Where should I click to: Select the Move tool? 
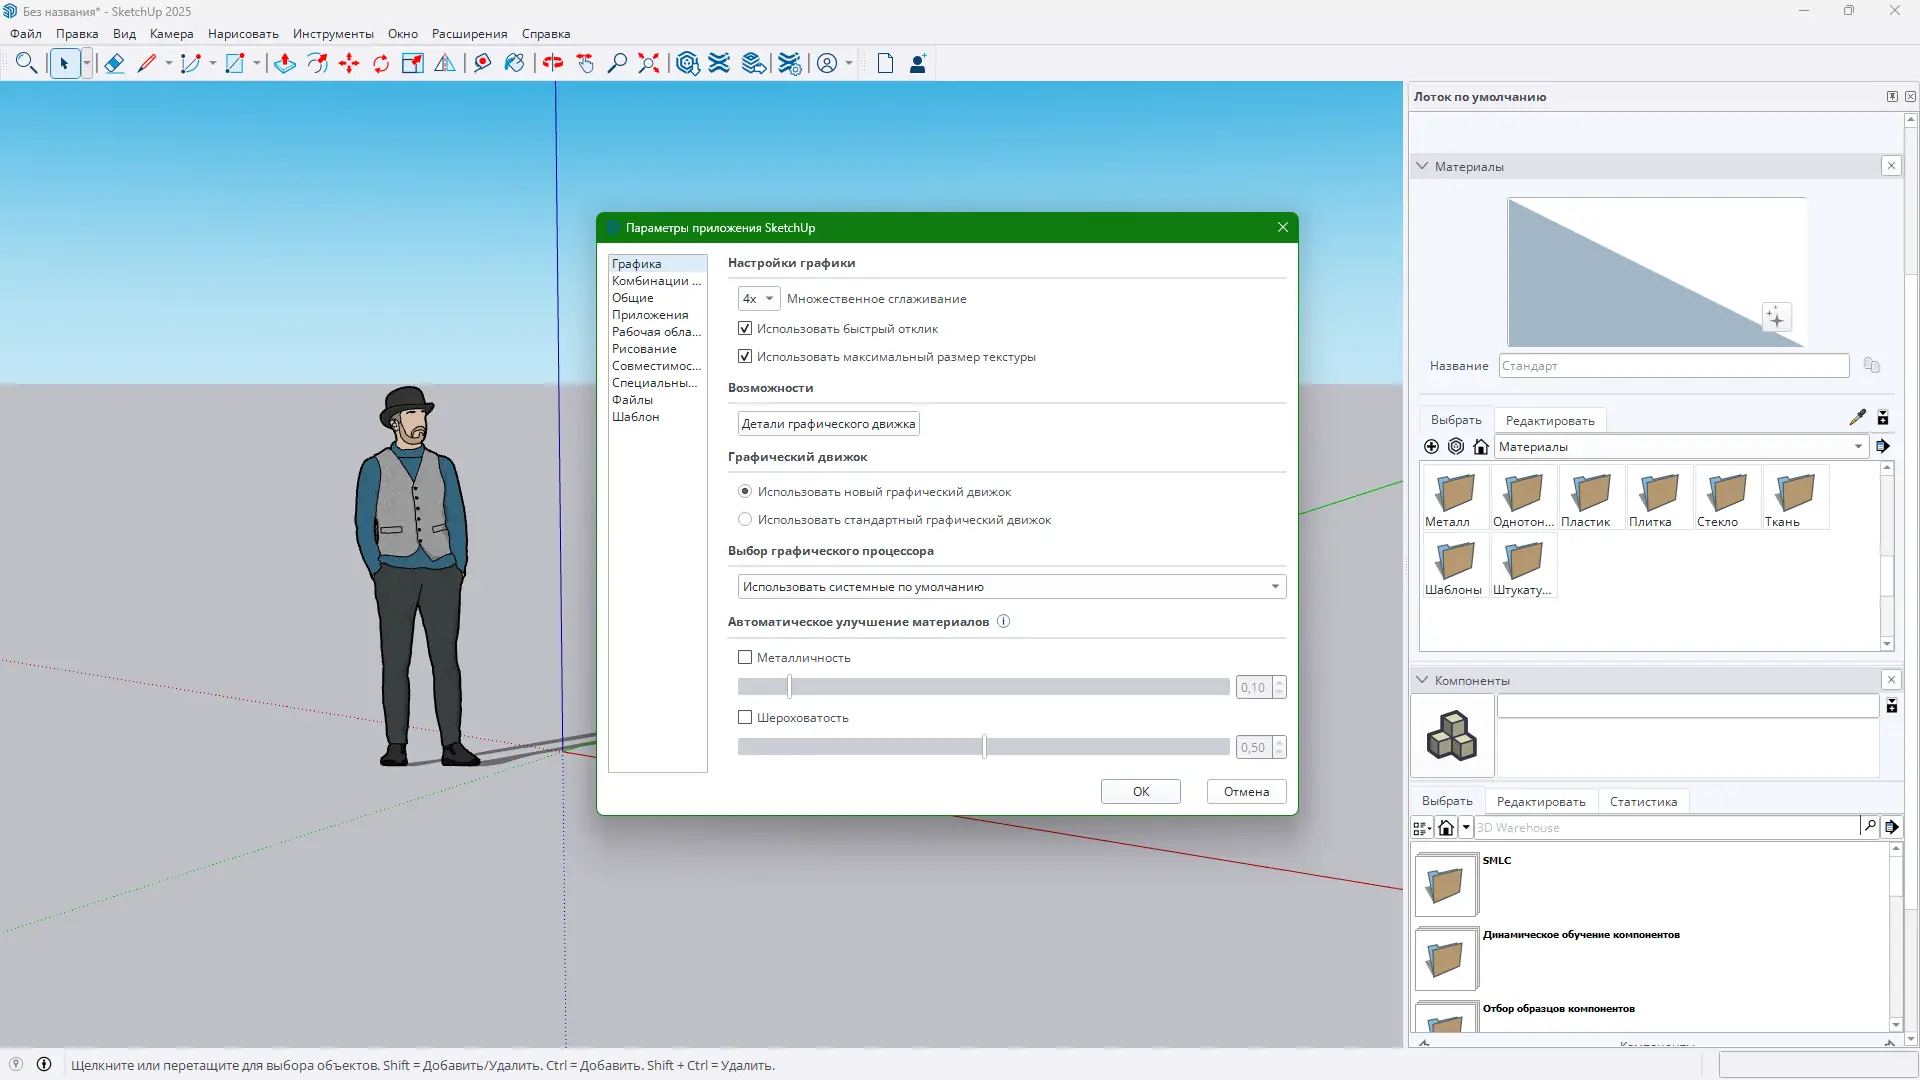tap(349, 64)
